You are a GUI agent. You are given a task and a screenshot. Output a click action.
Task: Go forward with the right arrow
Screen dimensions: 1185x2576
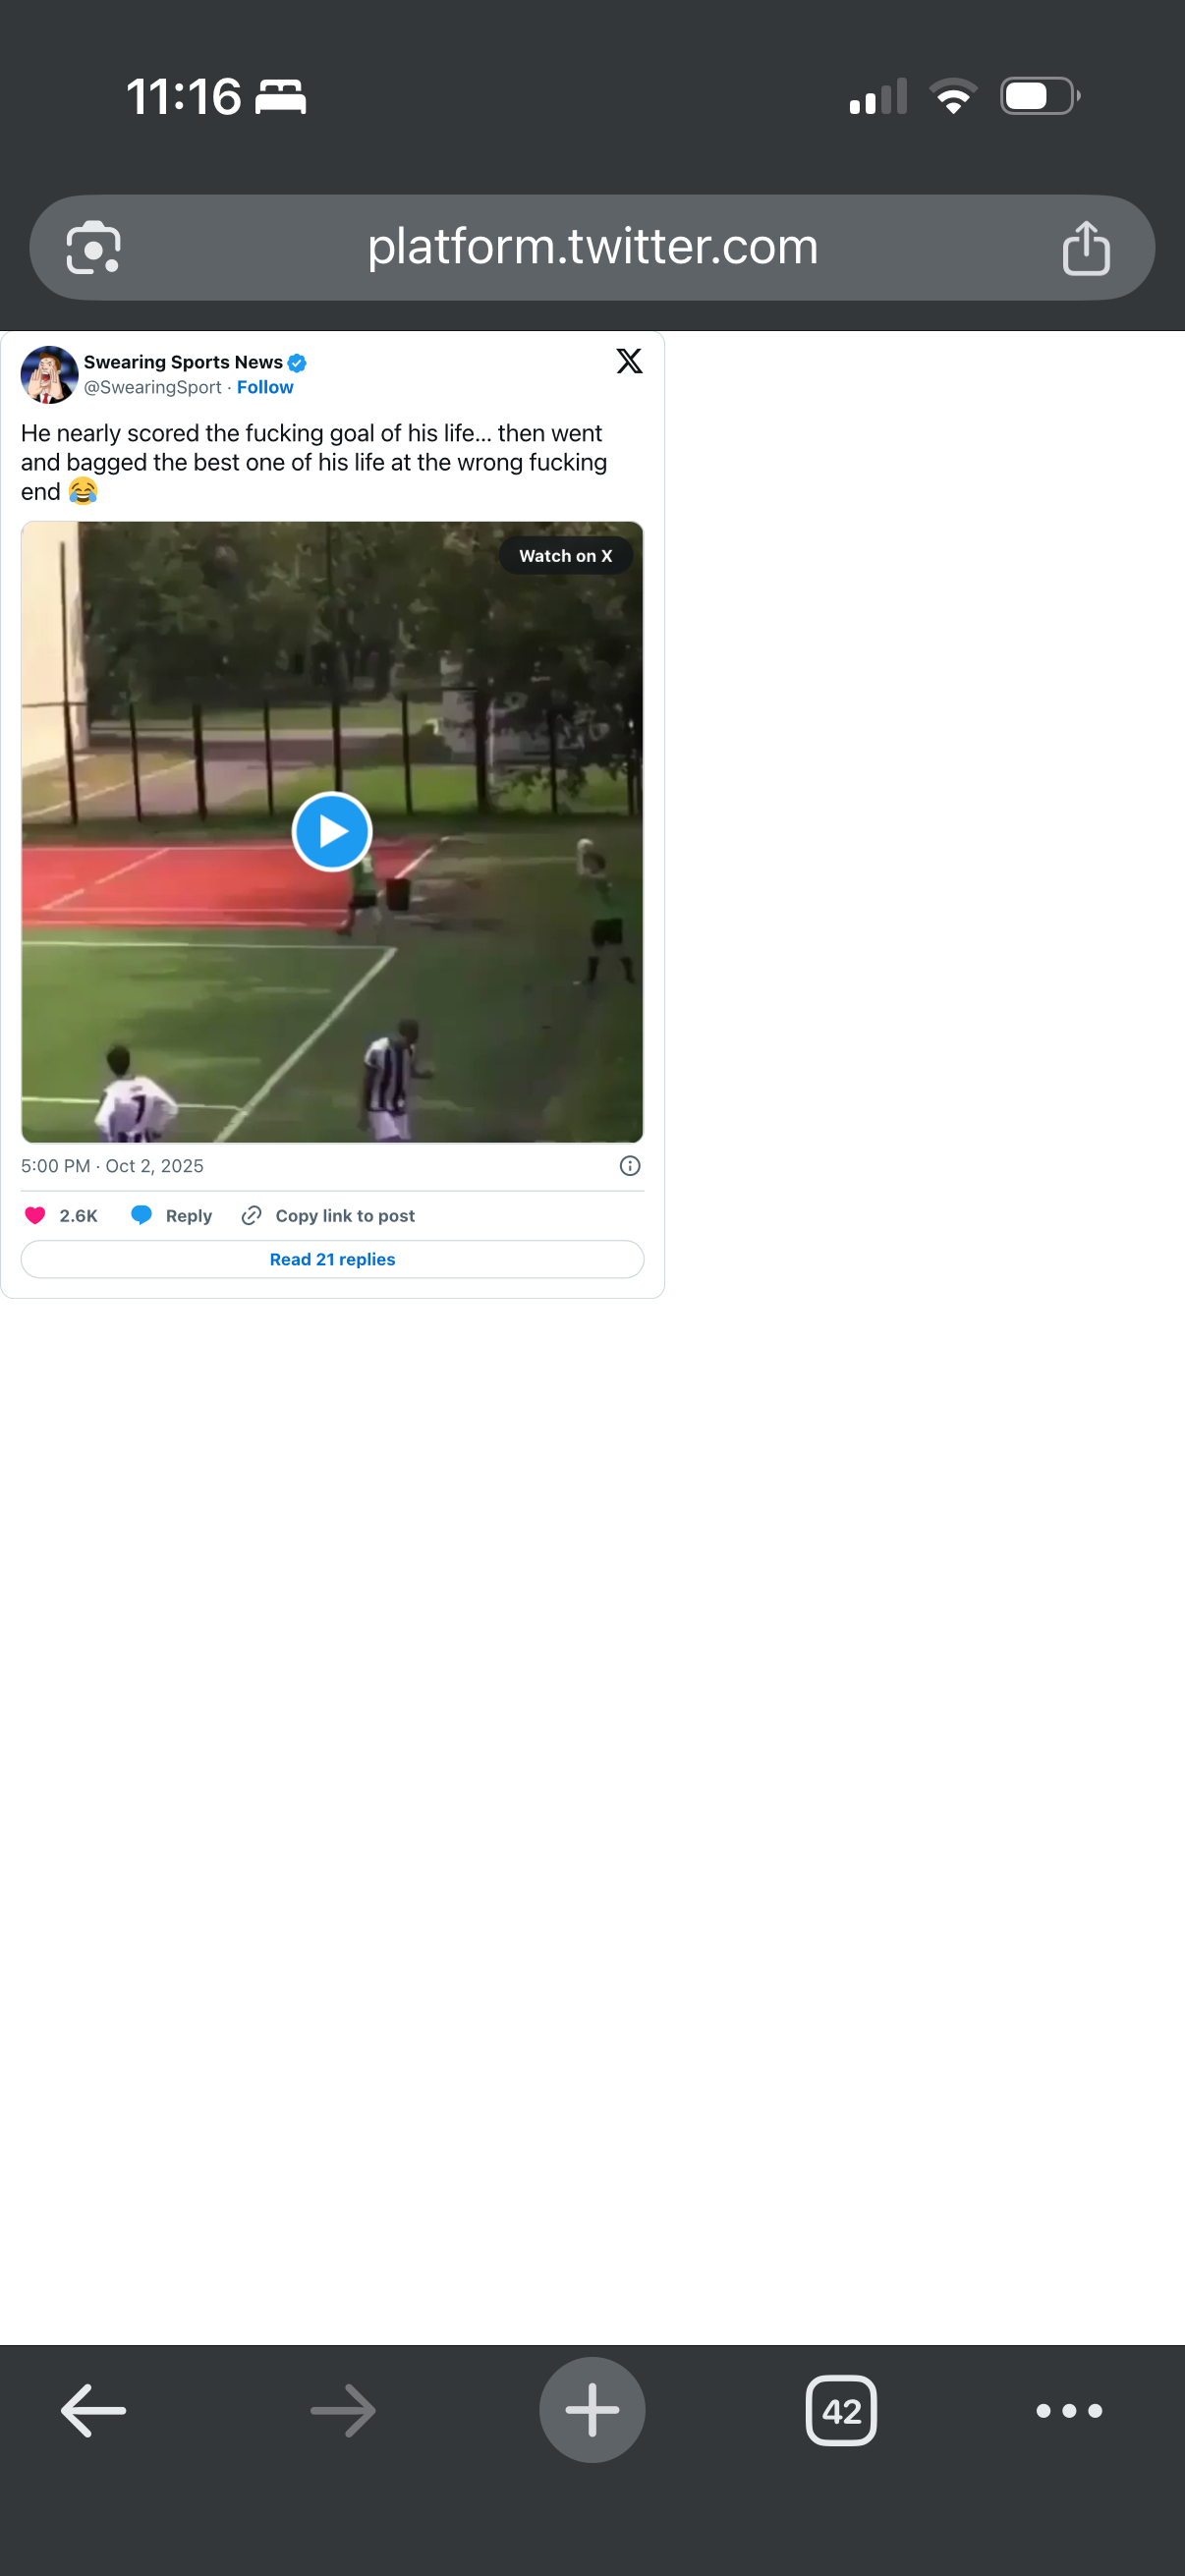(x=342, y=2410)
